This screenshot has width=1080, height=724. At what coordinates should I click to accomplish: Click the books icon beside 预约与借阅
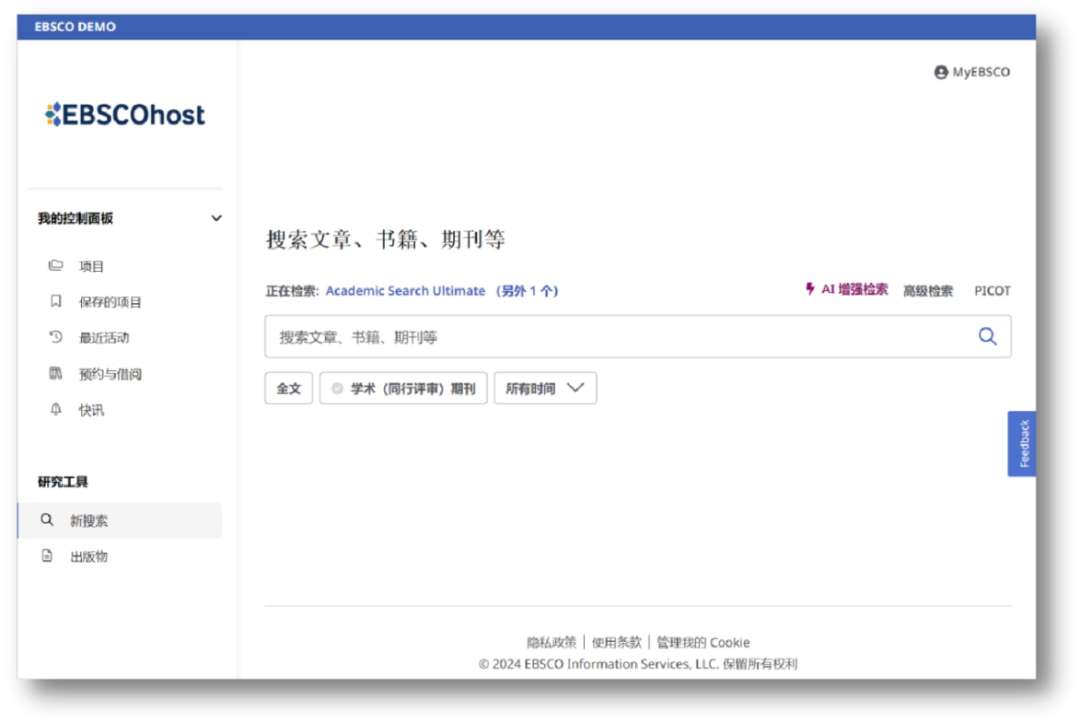[x=56, y=373]
